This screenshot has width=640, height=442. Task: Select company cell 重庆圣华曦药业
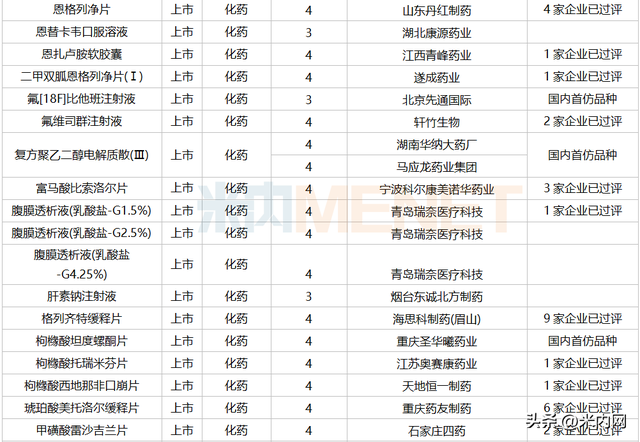(x=437, y=342)
